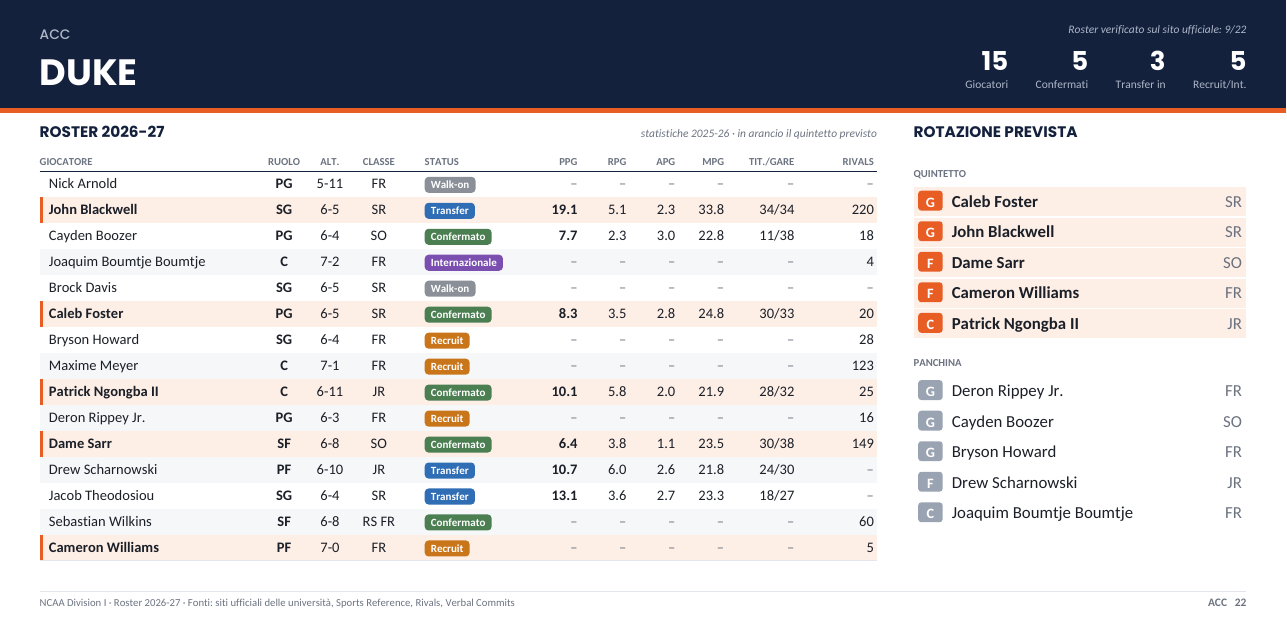This screenshot has height=622, width=1287.
Task: Click the C badge next to Patrick Ngongba II in Quintetto
Action: (931, 324)
